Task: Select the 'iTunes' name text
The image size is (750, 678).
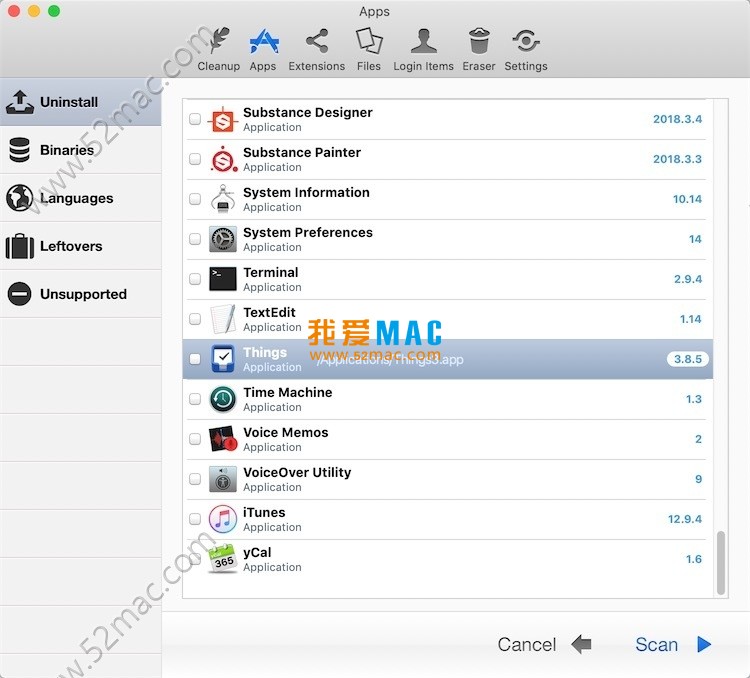Action: tap(264, 512)
